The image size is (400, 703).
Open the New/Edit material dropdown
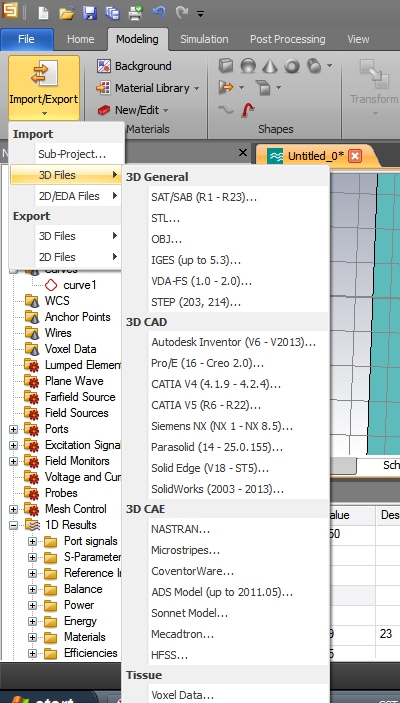133,110
